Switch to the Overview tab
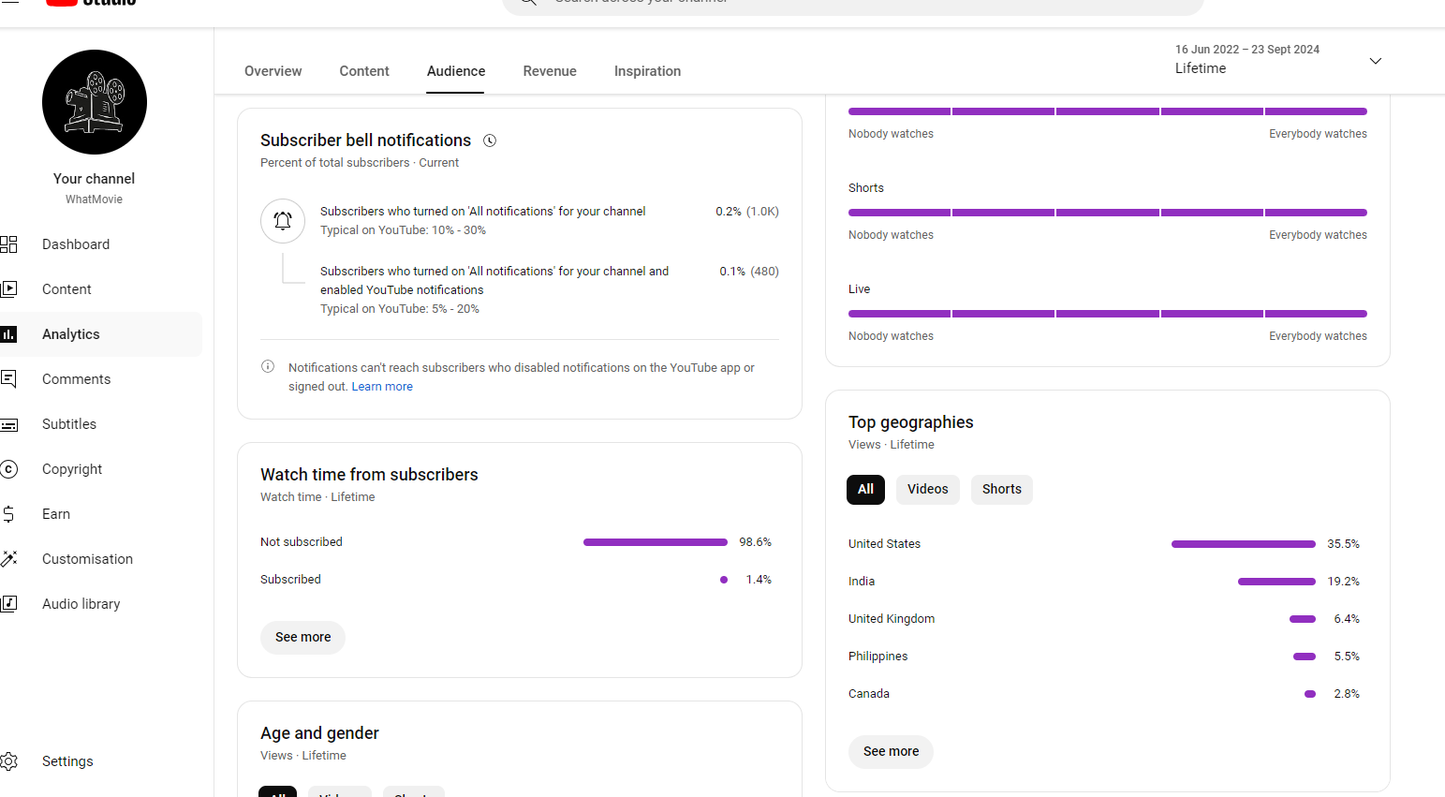Image resolution: width=1445 pixels, height=797 pixels. tap(273, 71)
